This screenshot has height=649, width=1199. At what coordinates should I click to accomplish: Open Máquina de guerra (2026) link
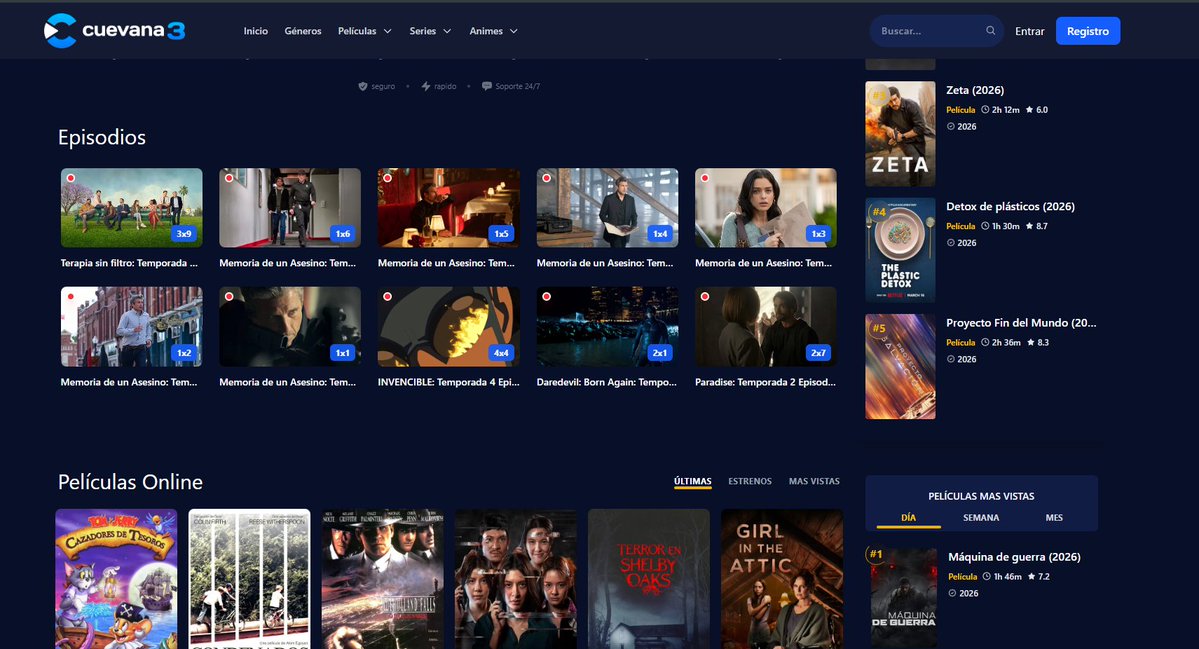(1014, 557)
